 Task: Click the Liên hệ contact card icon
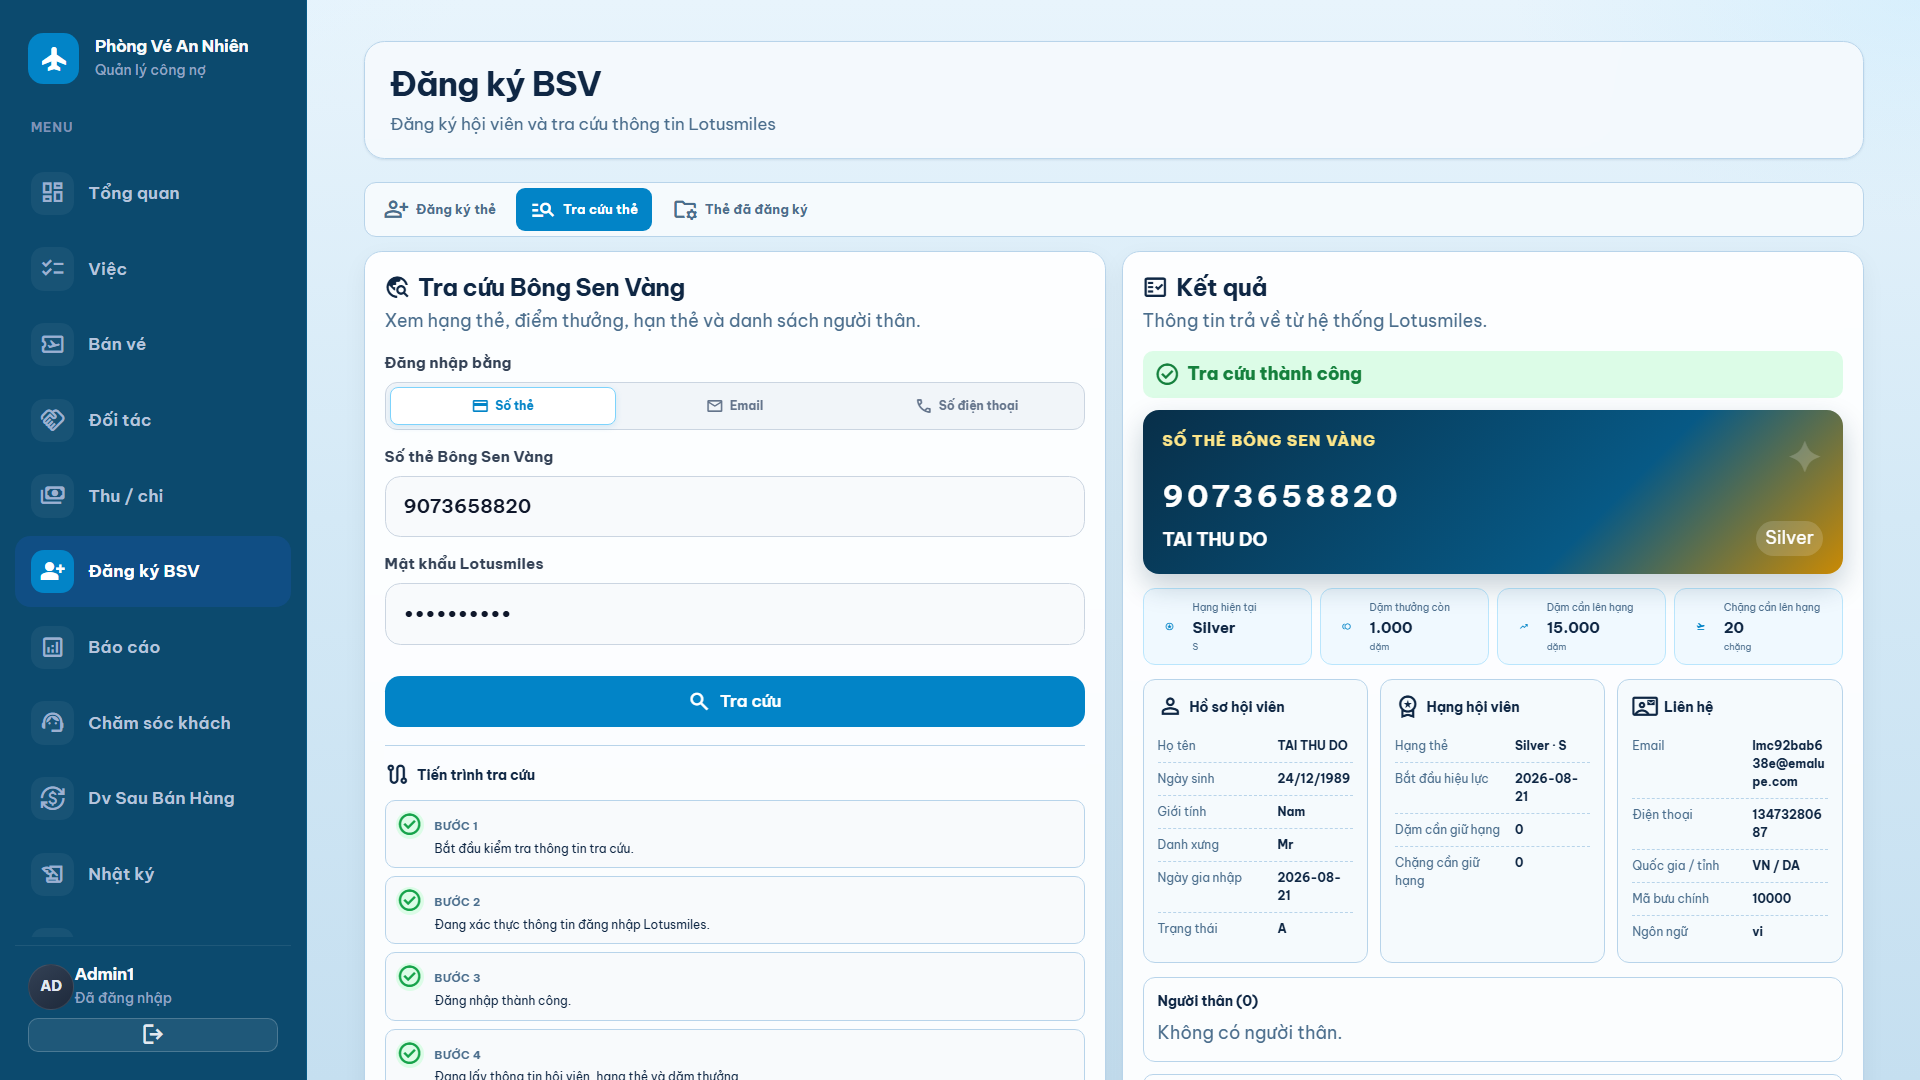[1644, 707]
